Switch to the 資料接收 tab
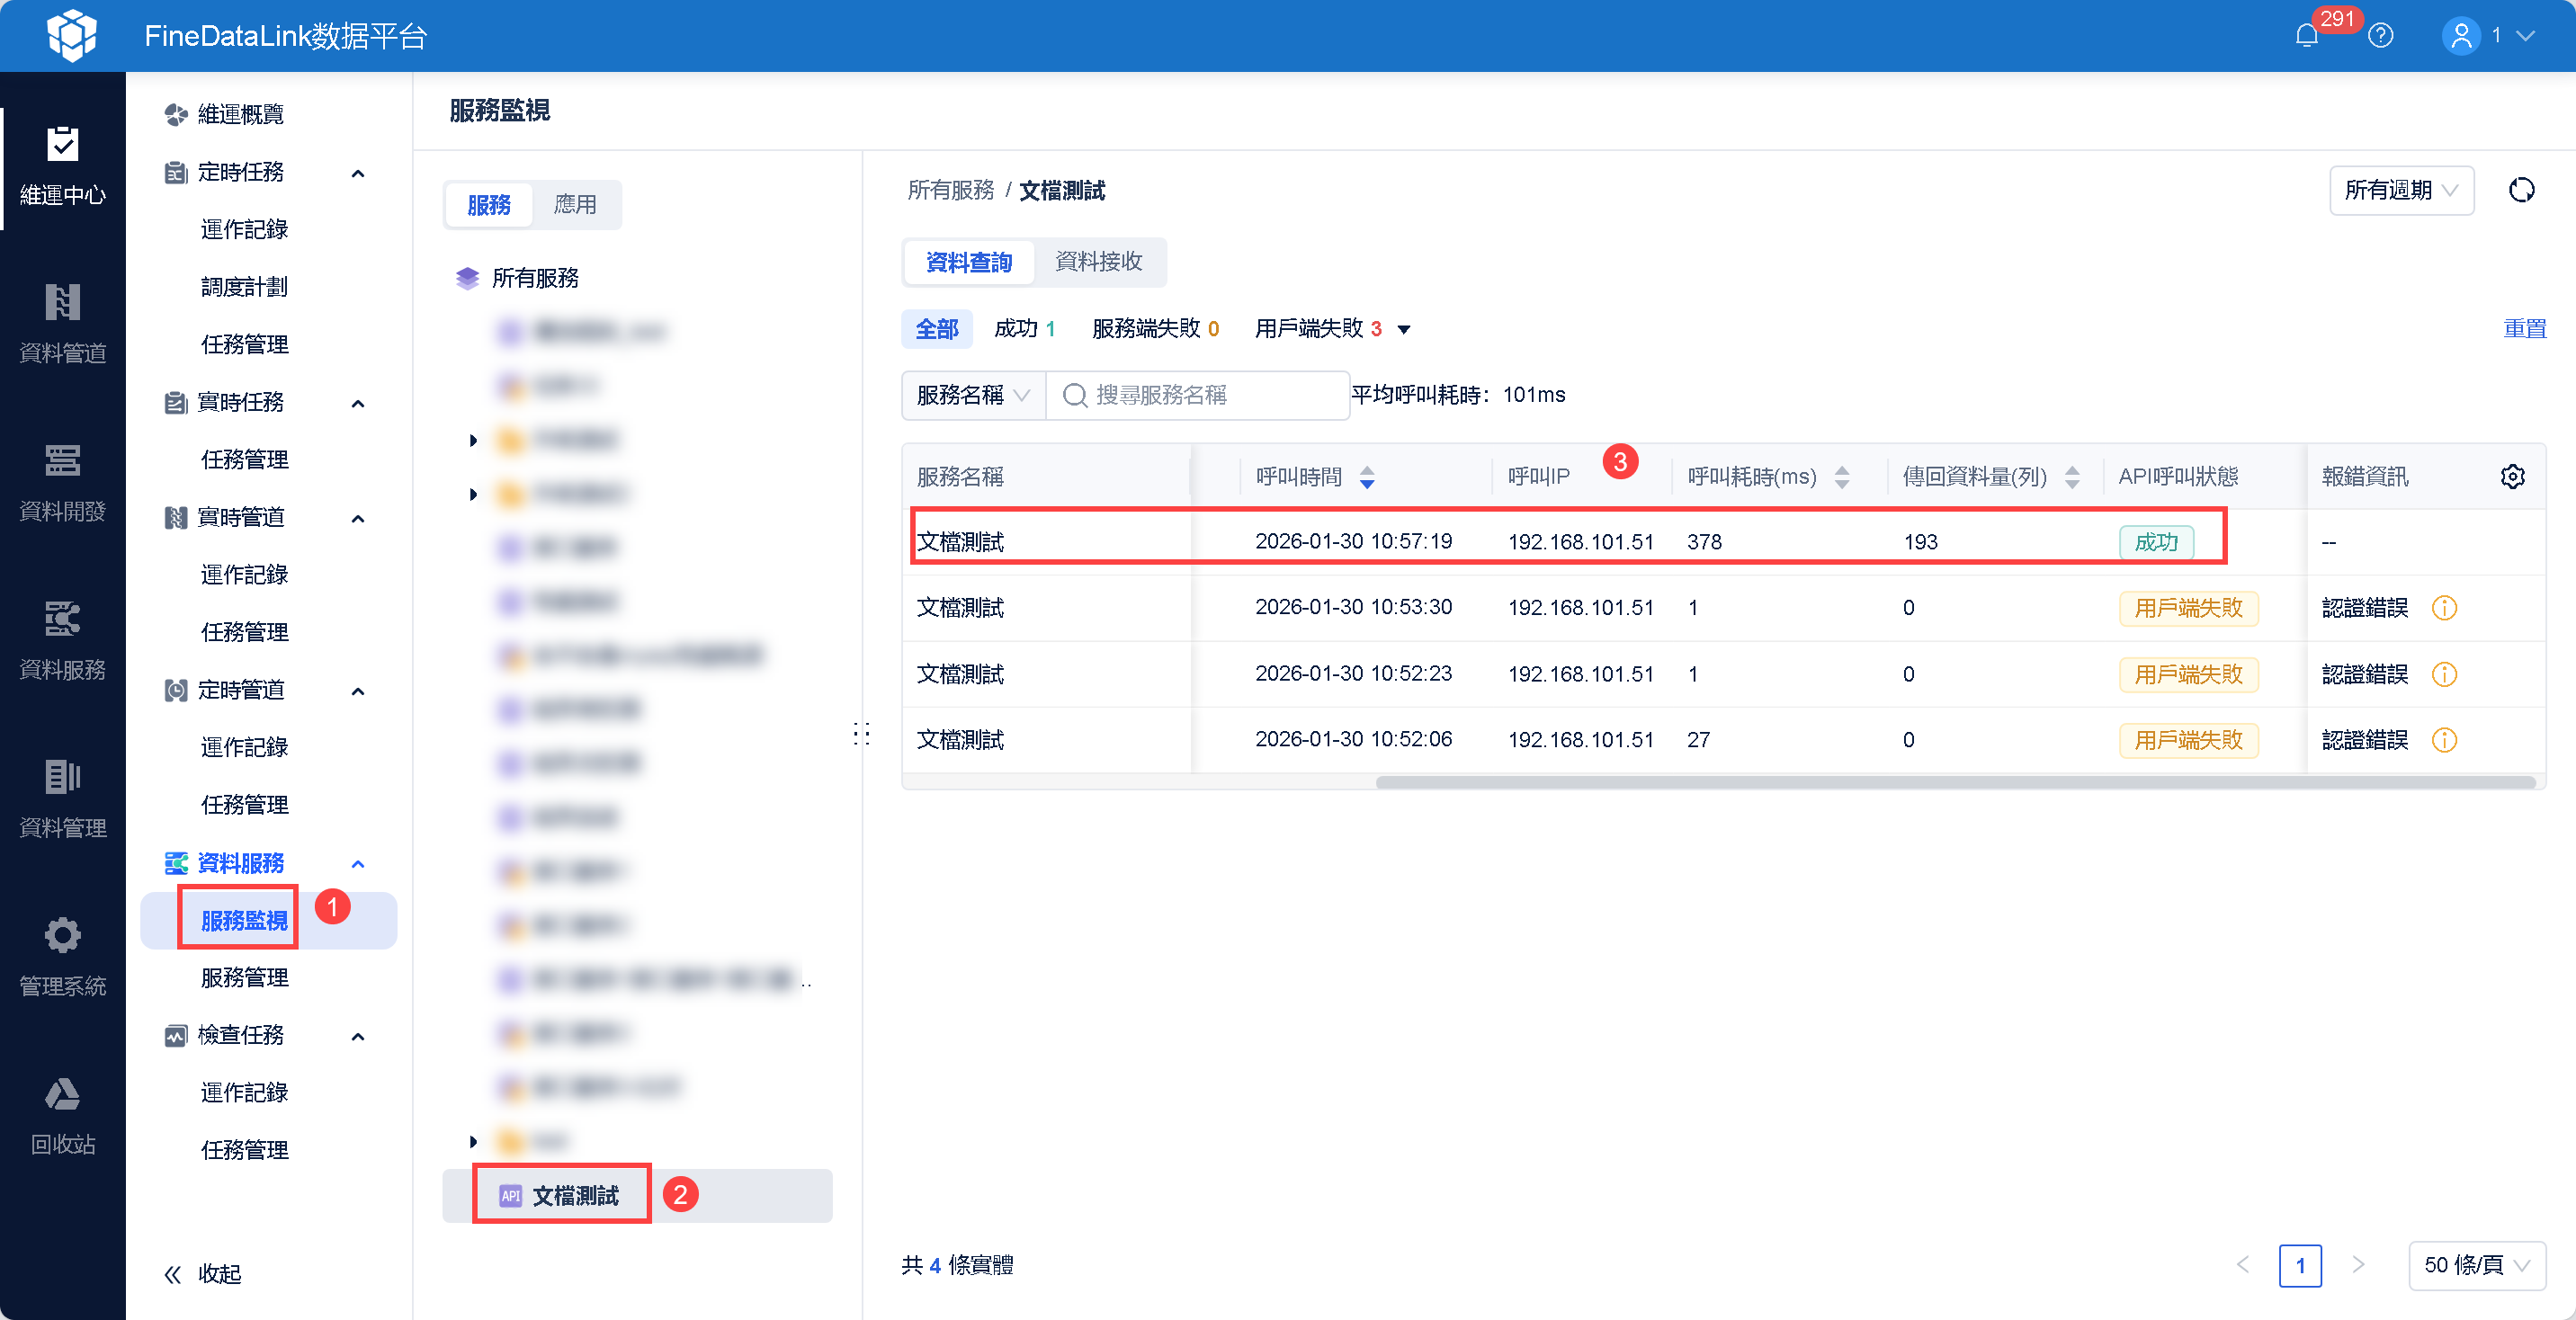 (x=1098, y=262)
